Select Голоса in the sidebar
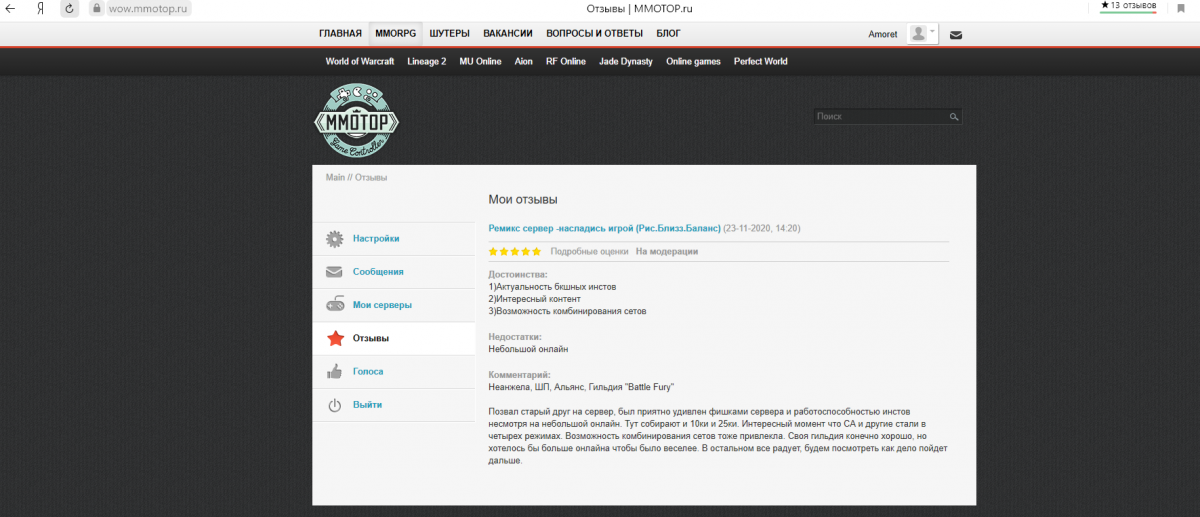Viewport: 1200px width, 517px height. (x=367, y=371)
